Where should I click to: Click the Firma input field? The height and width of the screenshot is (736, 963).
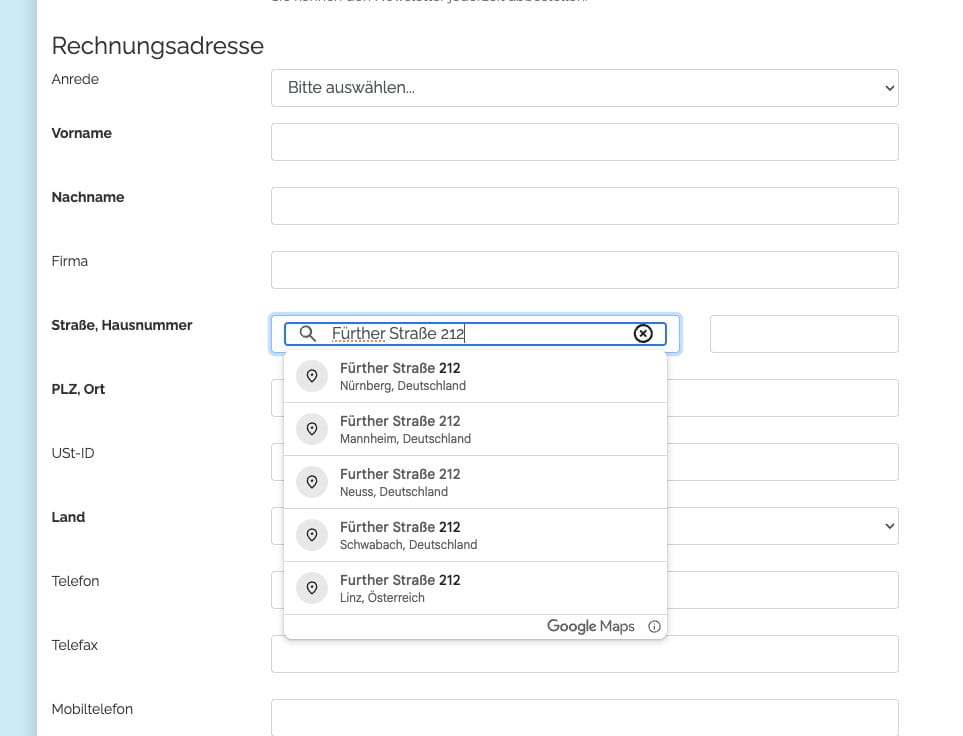click(x=584, y=270)
